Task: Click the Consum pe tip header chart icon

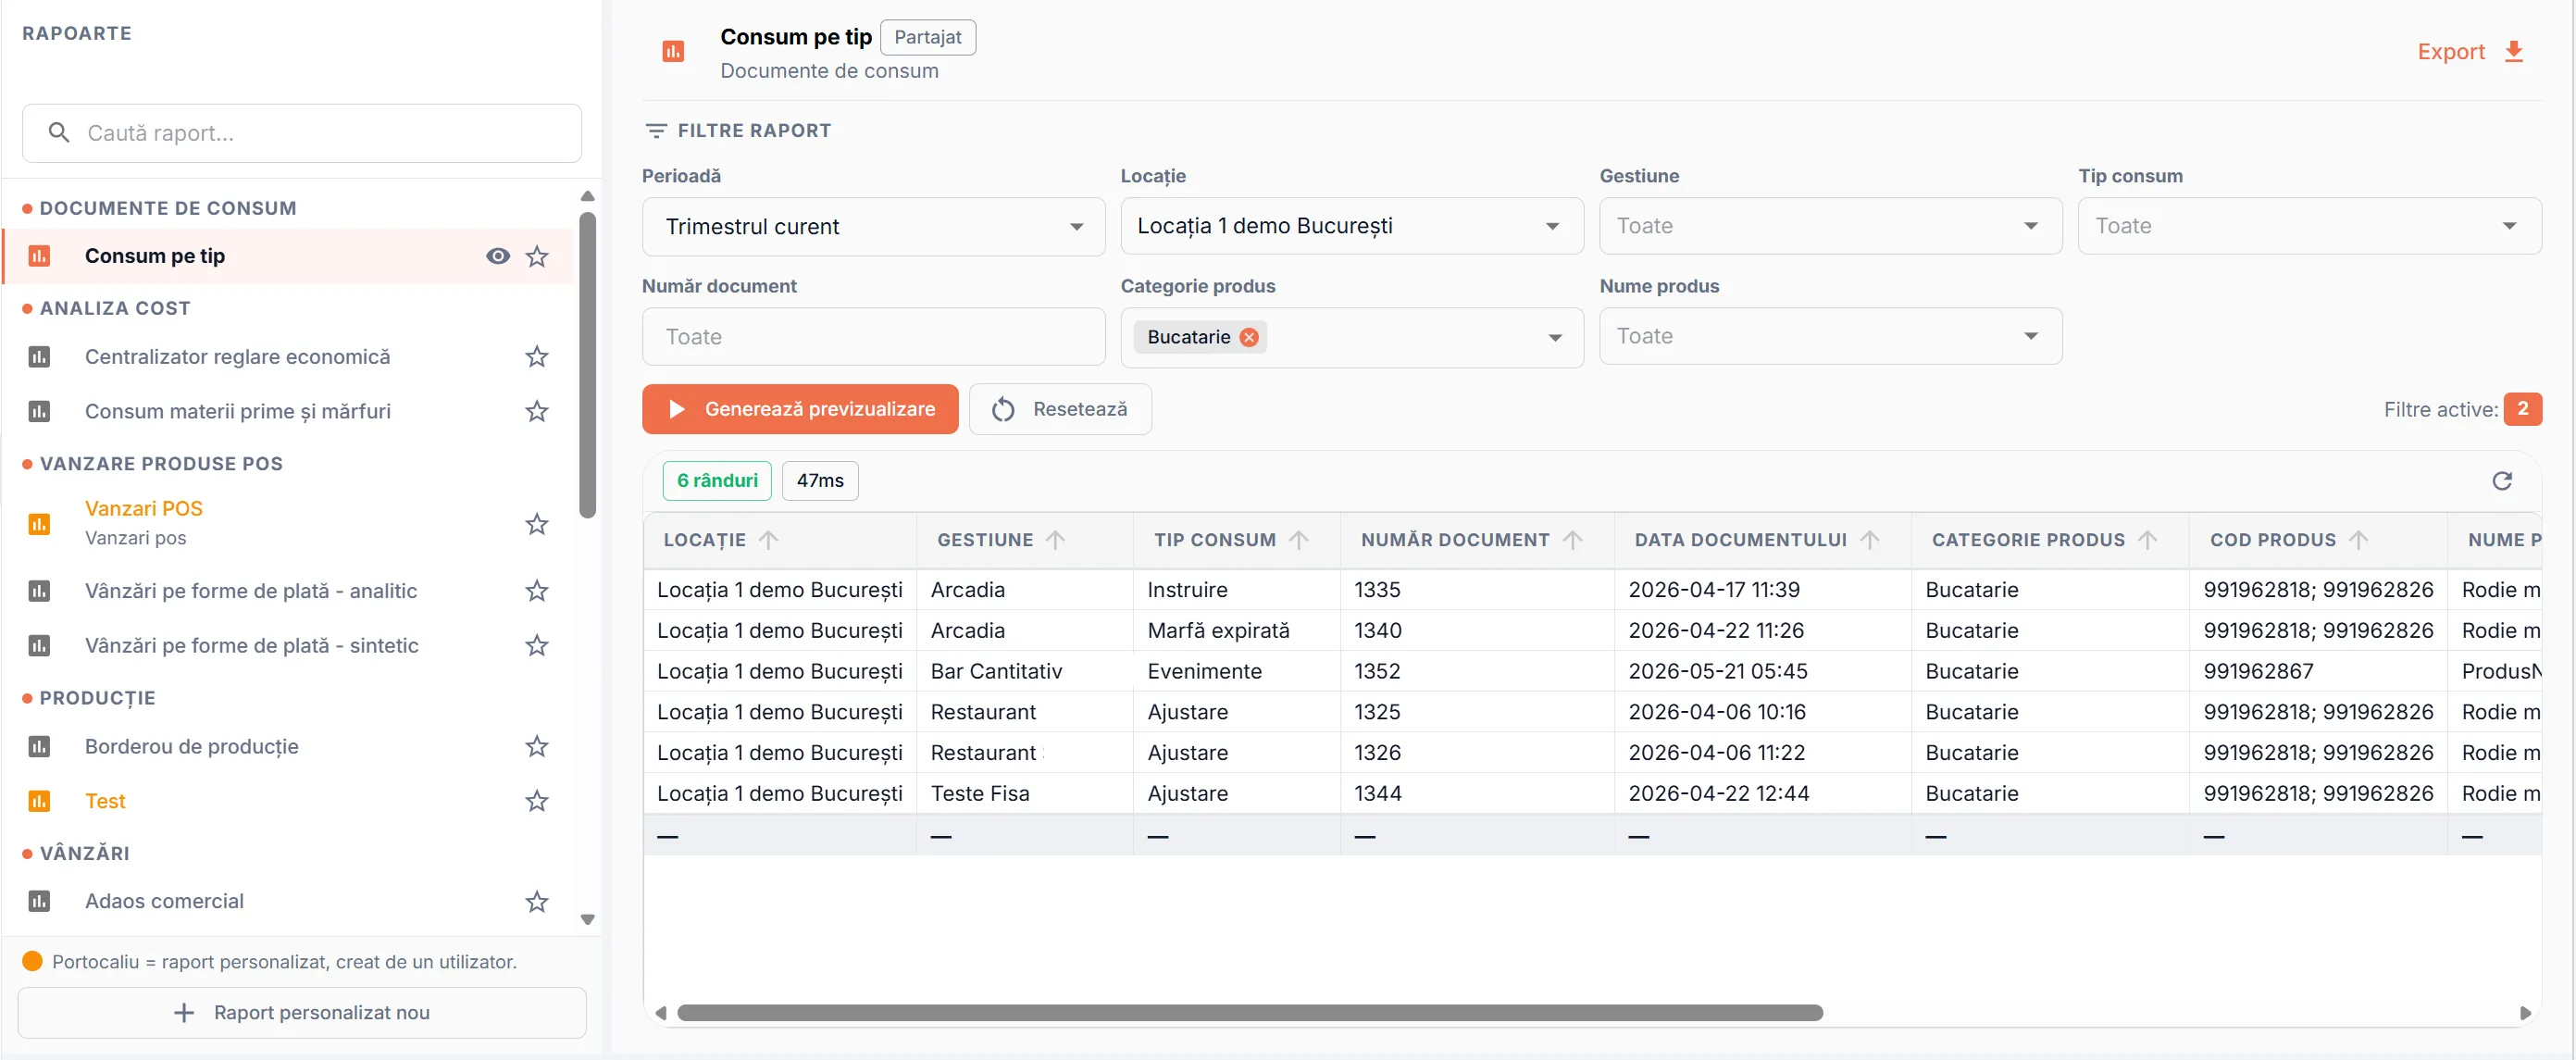Action: [673, 51]
